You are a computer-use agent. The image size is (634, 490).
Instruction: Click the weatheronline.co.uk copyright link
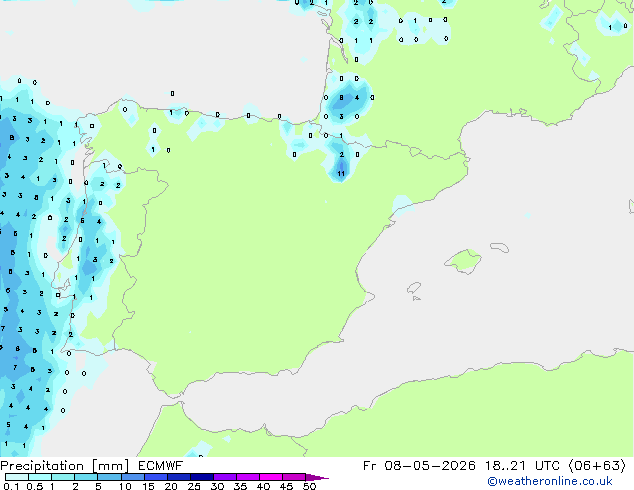click(x=550, y=481)
